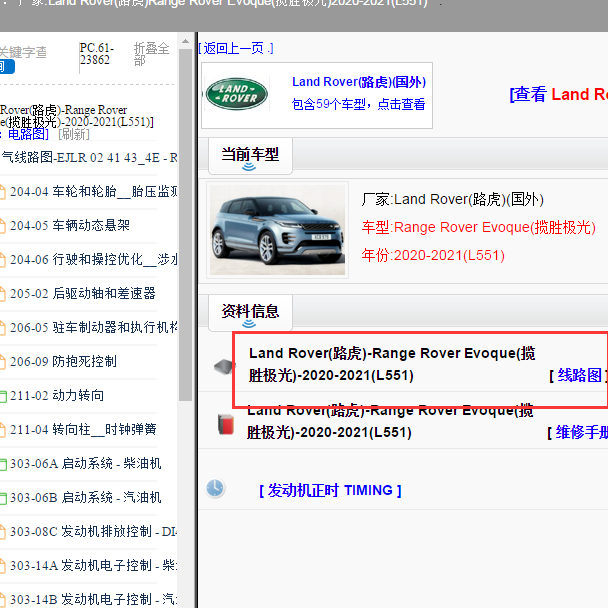Viewport: 608px width, 608px height.
Task: Click the 返回上一页 link
Action: tap(236, 48)
